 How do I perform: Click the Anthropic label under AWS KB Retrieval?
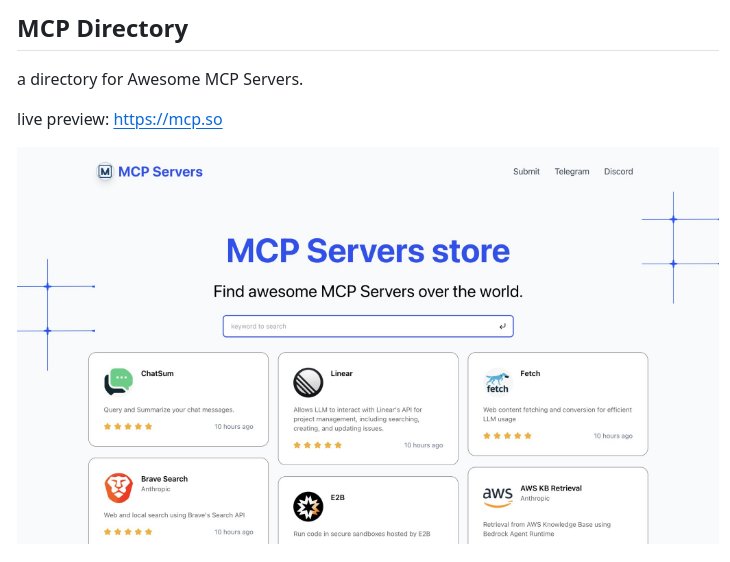[535, 498]
